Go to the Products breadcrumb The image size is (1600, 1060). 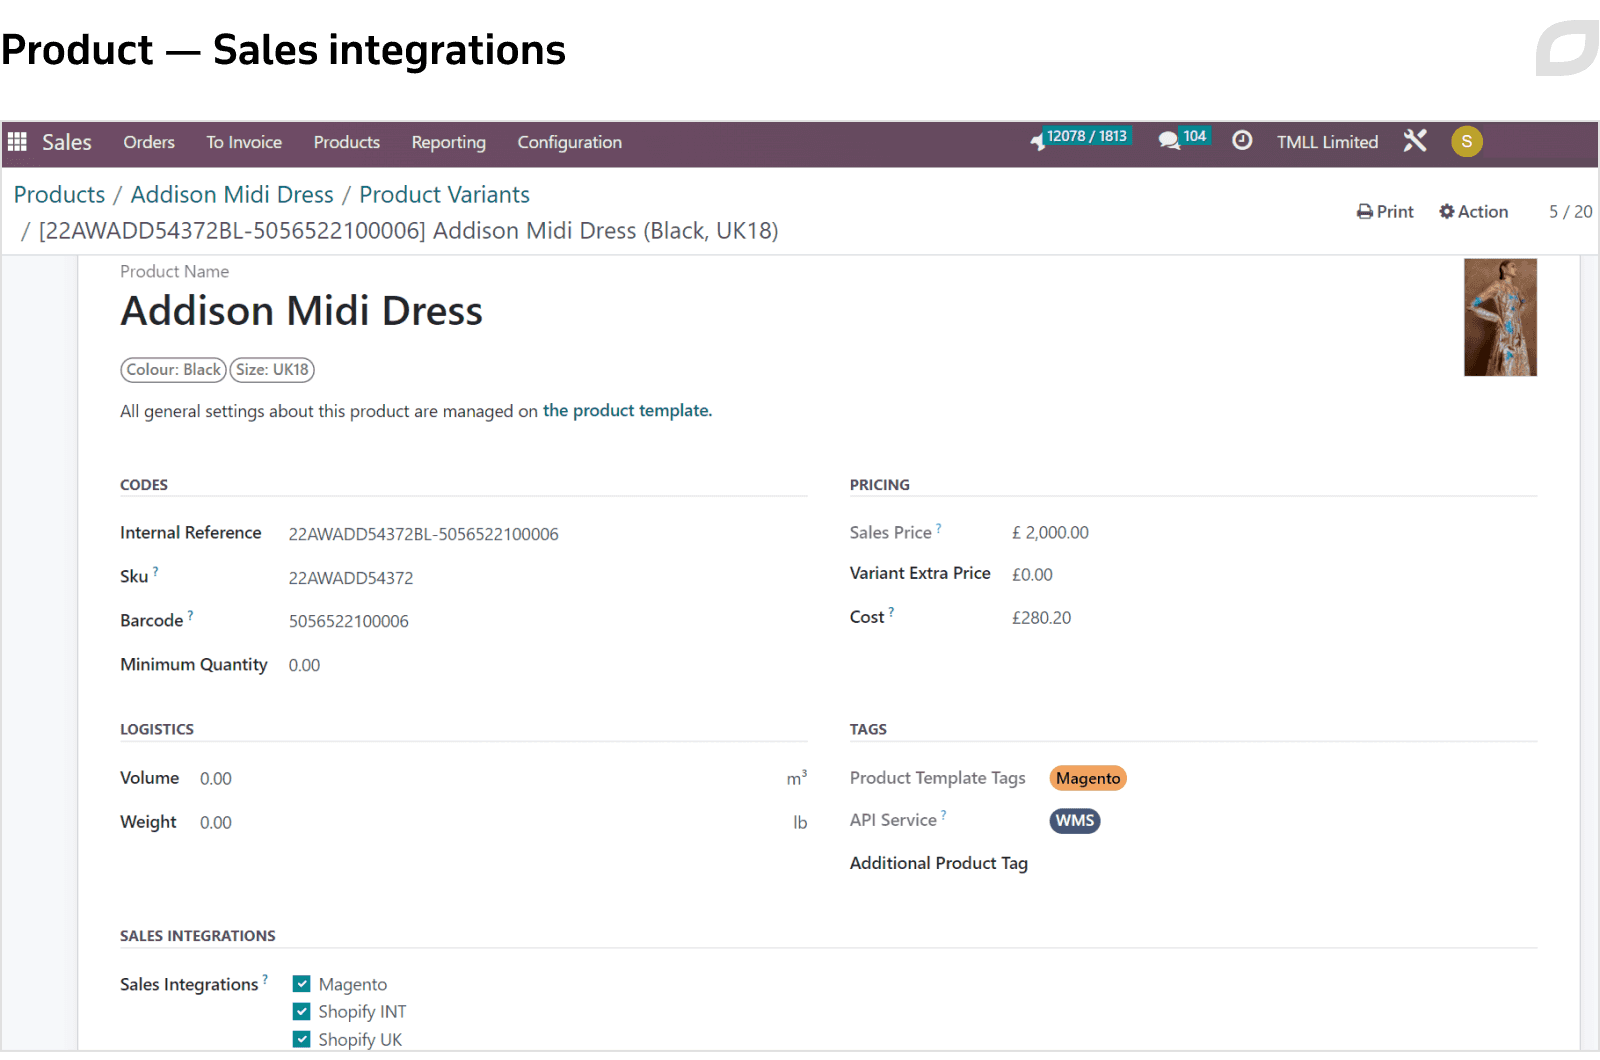(x=60, y=195)
